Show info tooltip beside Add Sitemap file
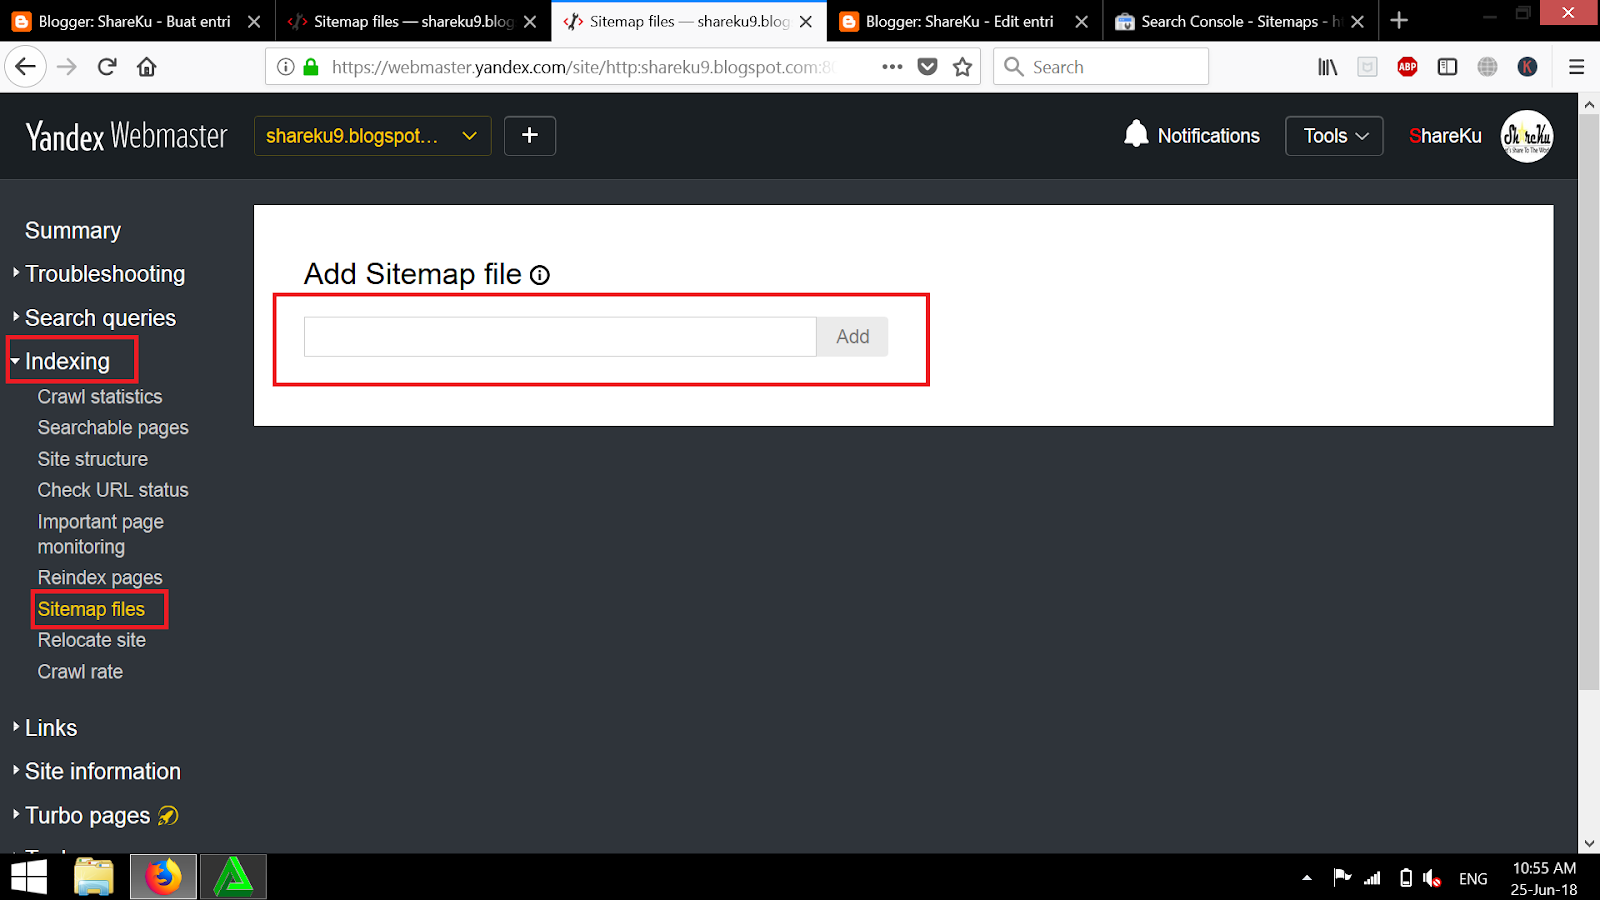This screenshot has width=1600, height=900. pyautogui.click(x=540, y=275)
